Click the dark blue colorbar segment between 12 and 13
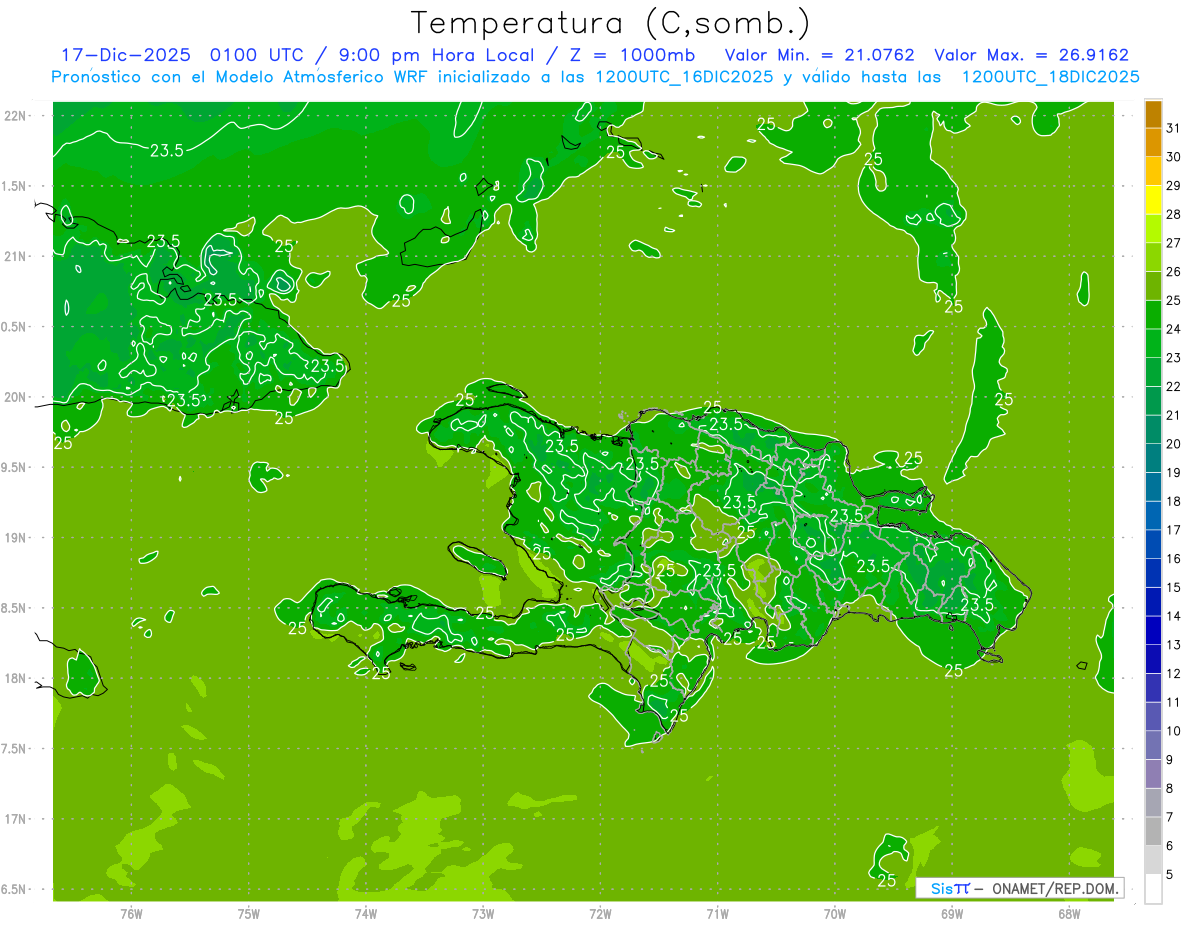This screenshot has height=927, width=1200. click(x=1153, y=659)
